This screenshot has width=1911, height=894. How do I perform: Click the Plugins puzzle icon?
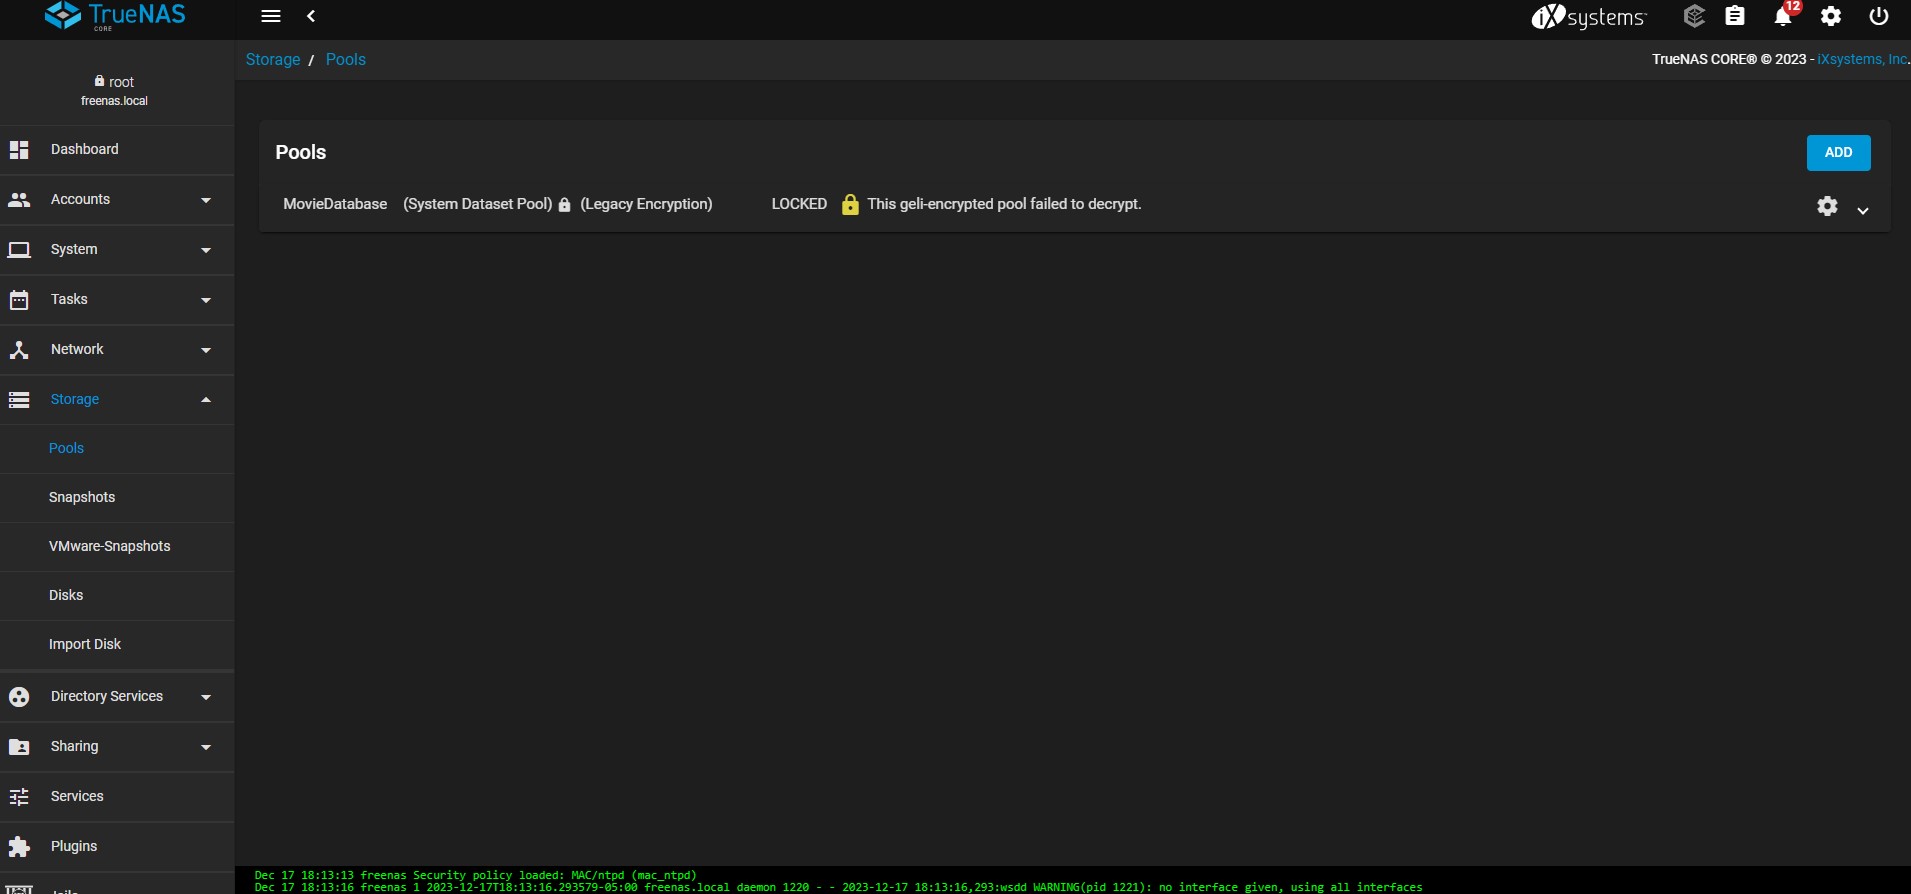tap(19, 847)
